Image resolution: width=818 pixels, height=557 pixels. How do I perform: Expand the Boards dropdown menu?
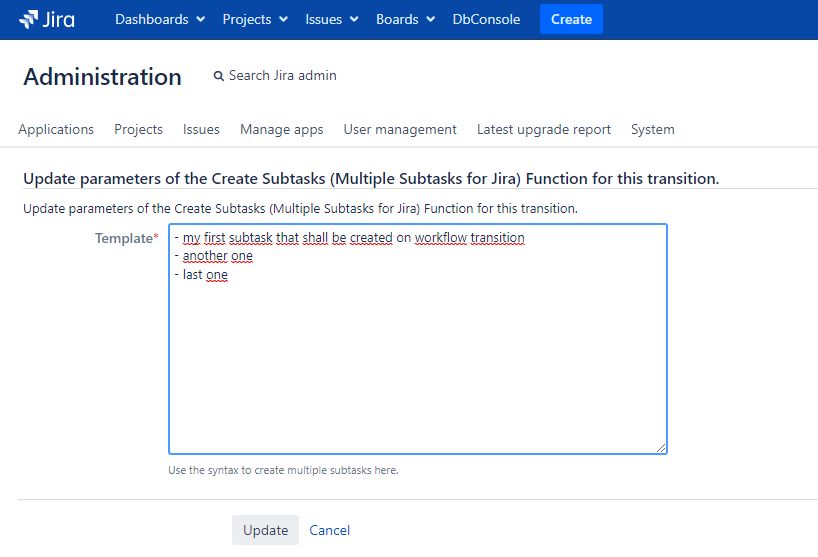point(405,19)
